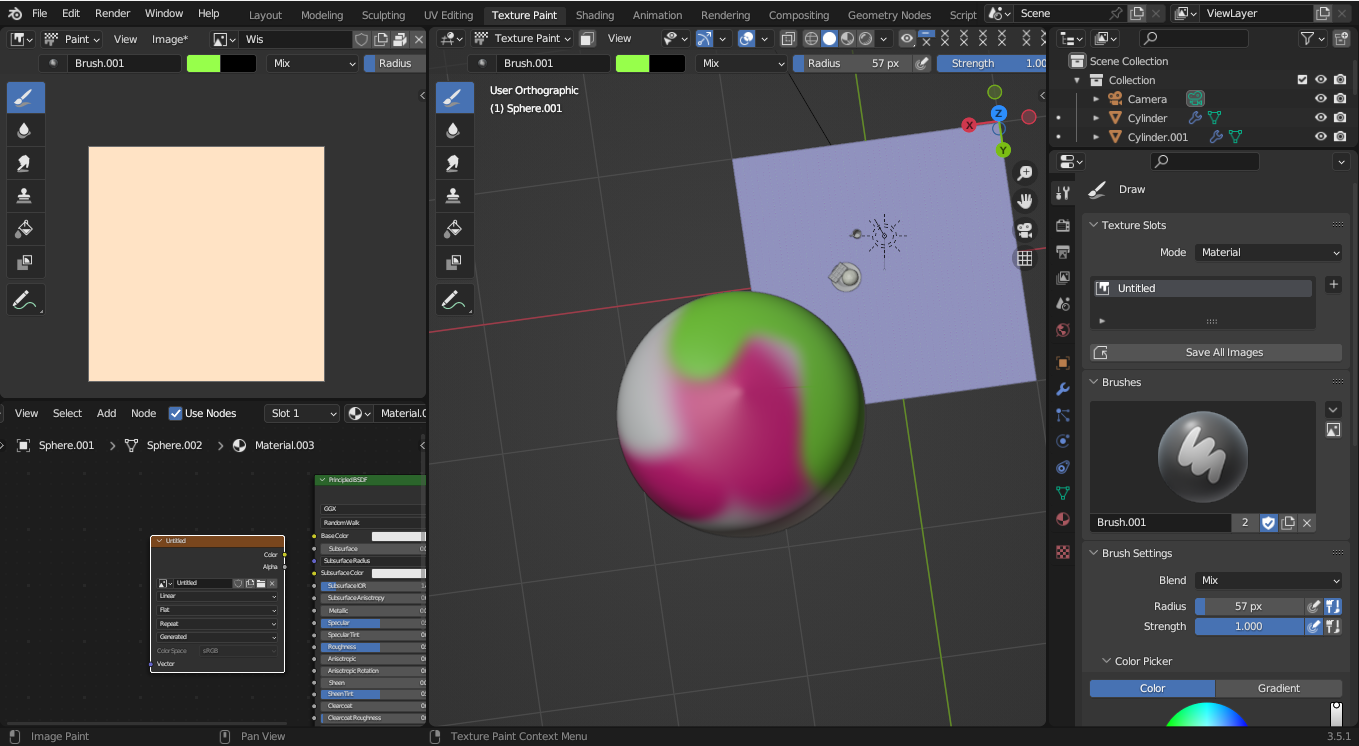The width and height of the screenshot is (1359, 746).
Task: Click Save All Images button
Action: point(1215,352)
